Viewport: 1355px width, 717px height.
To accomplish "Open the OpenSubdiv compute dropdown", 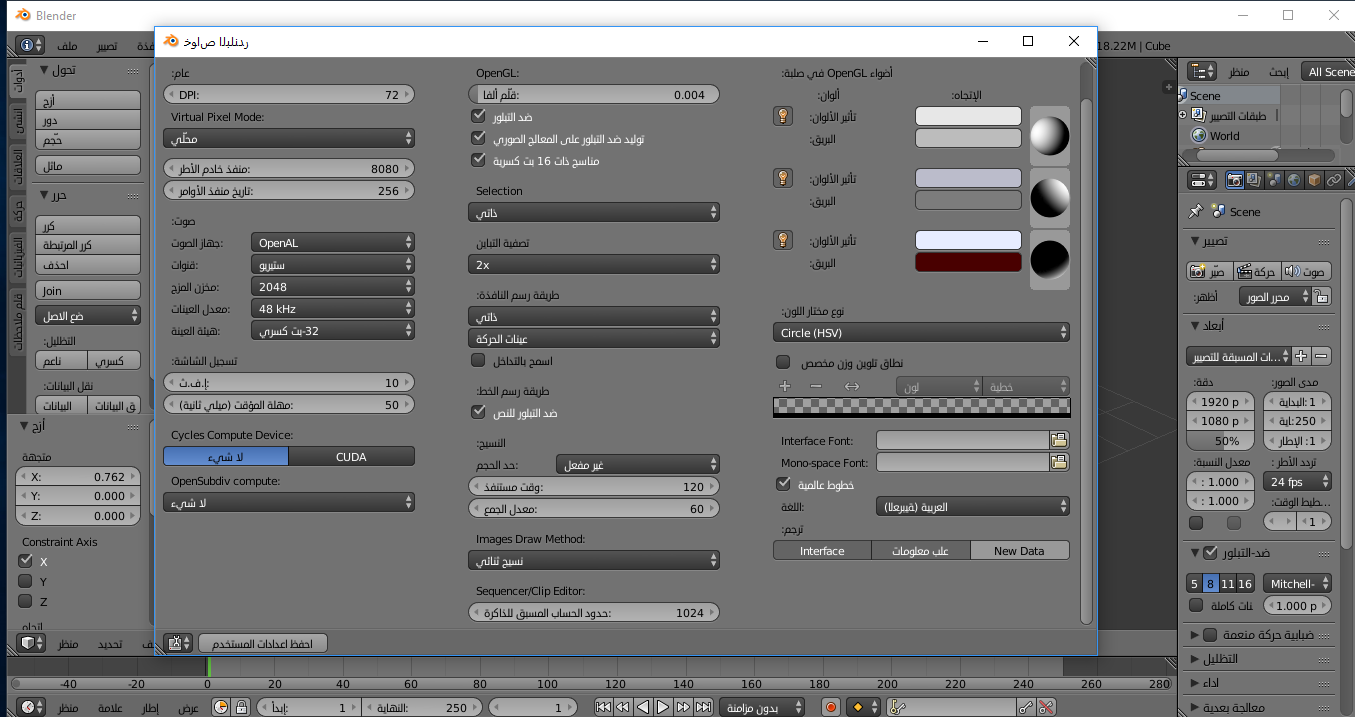I will tap(289, 502).
